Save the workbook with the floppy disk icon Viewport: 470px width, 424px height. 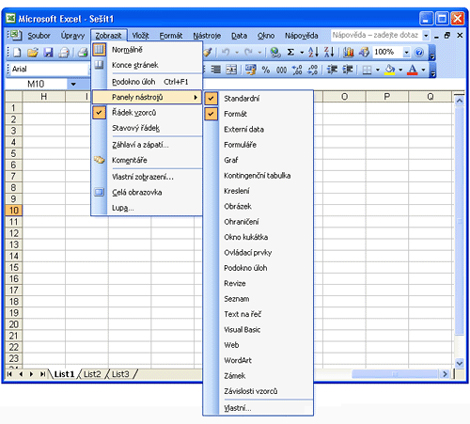(x=48, y=52)
